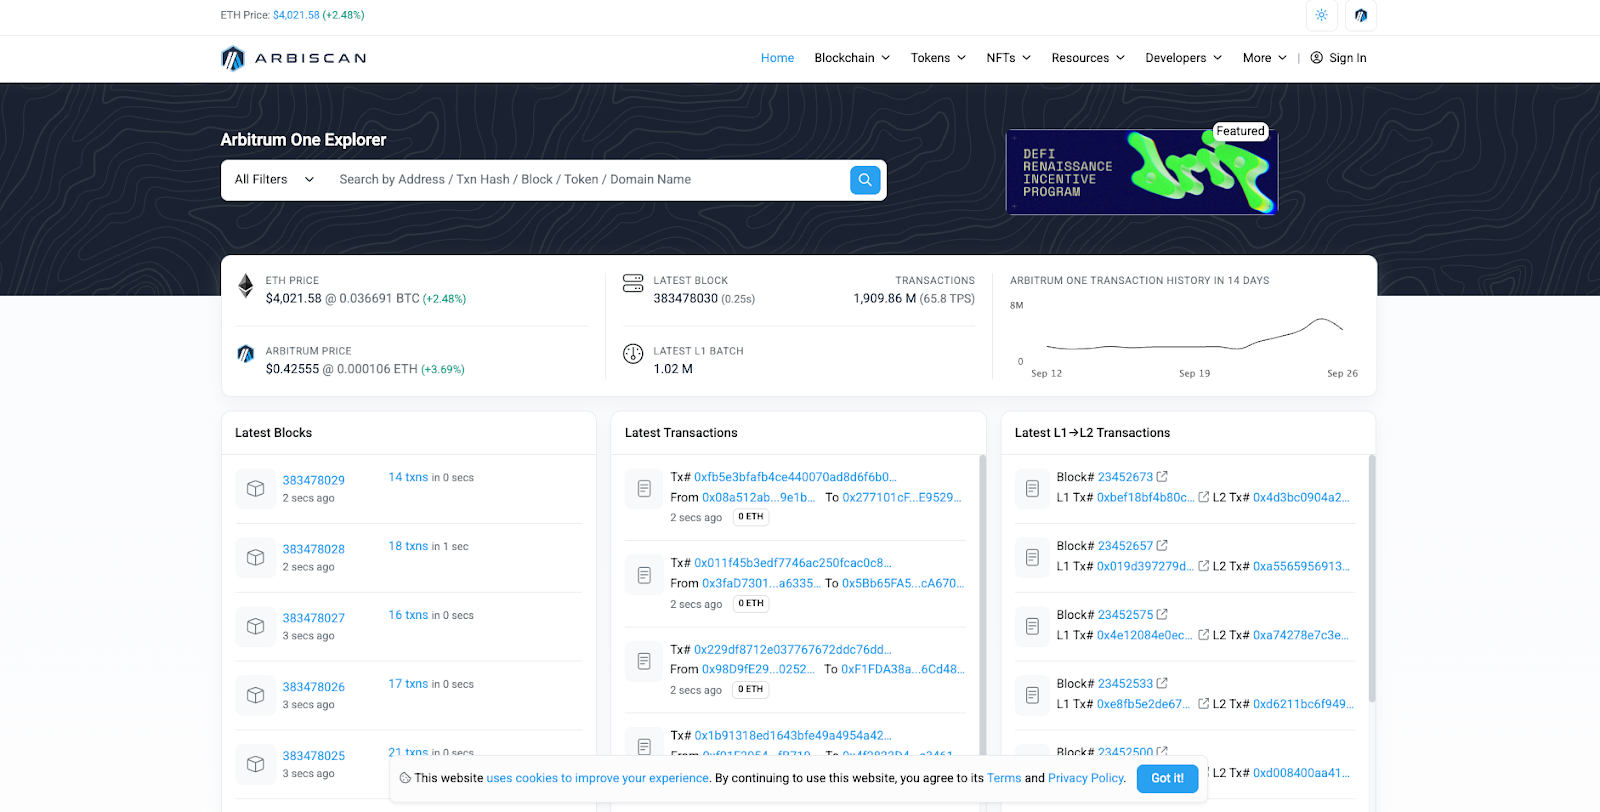
Task: Open external link icon next to Block# 23452673
Action: tap(1162, 477)
